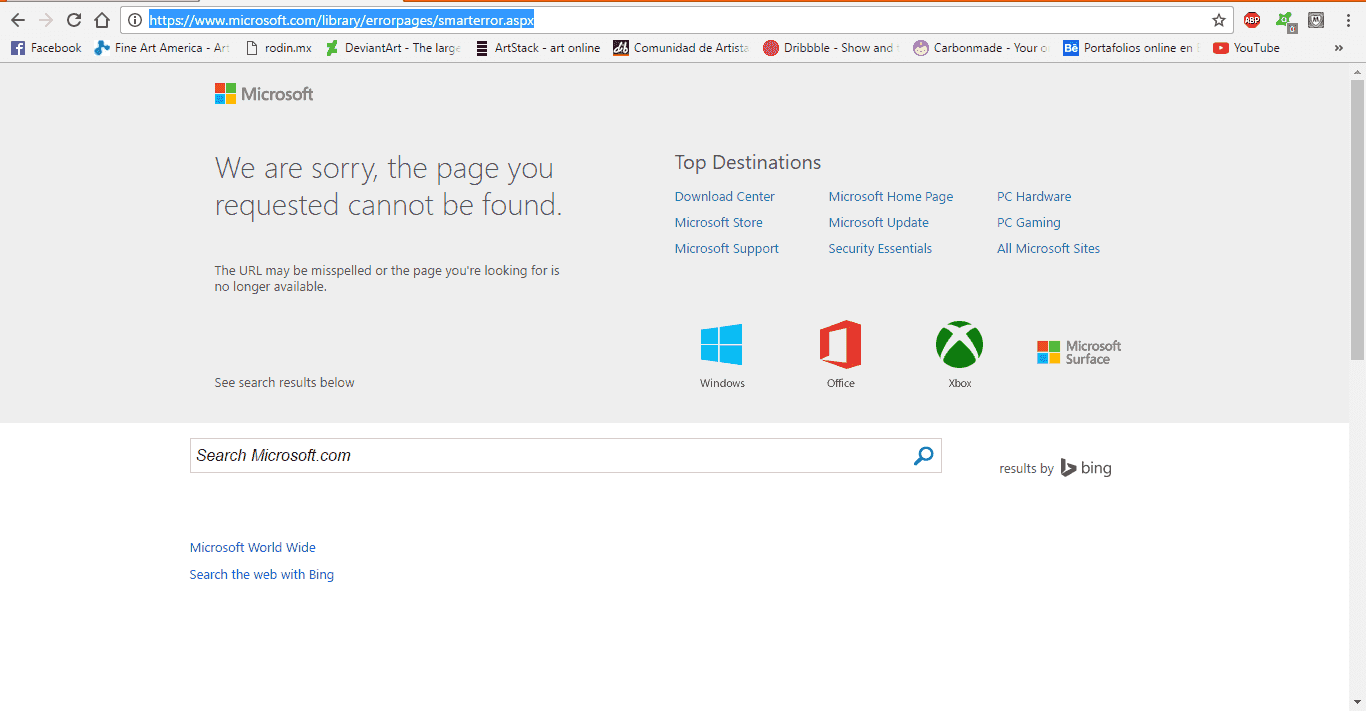
Task: Follow the Download Center link
Action: tap(725, 197)
